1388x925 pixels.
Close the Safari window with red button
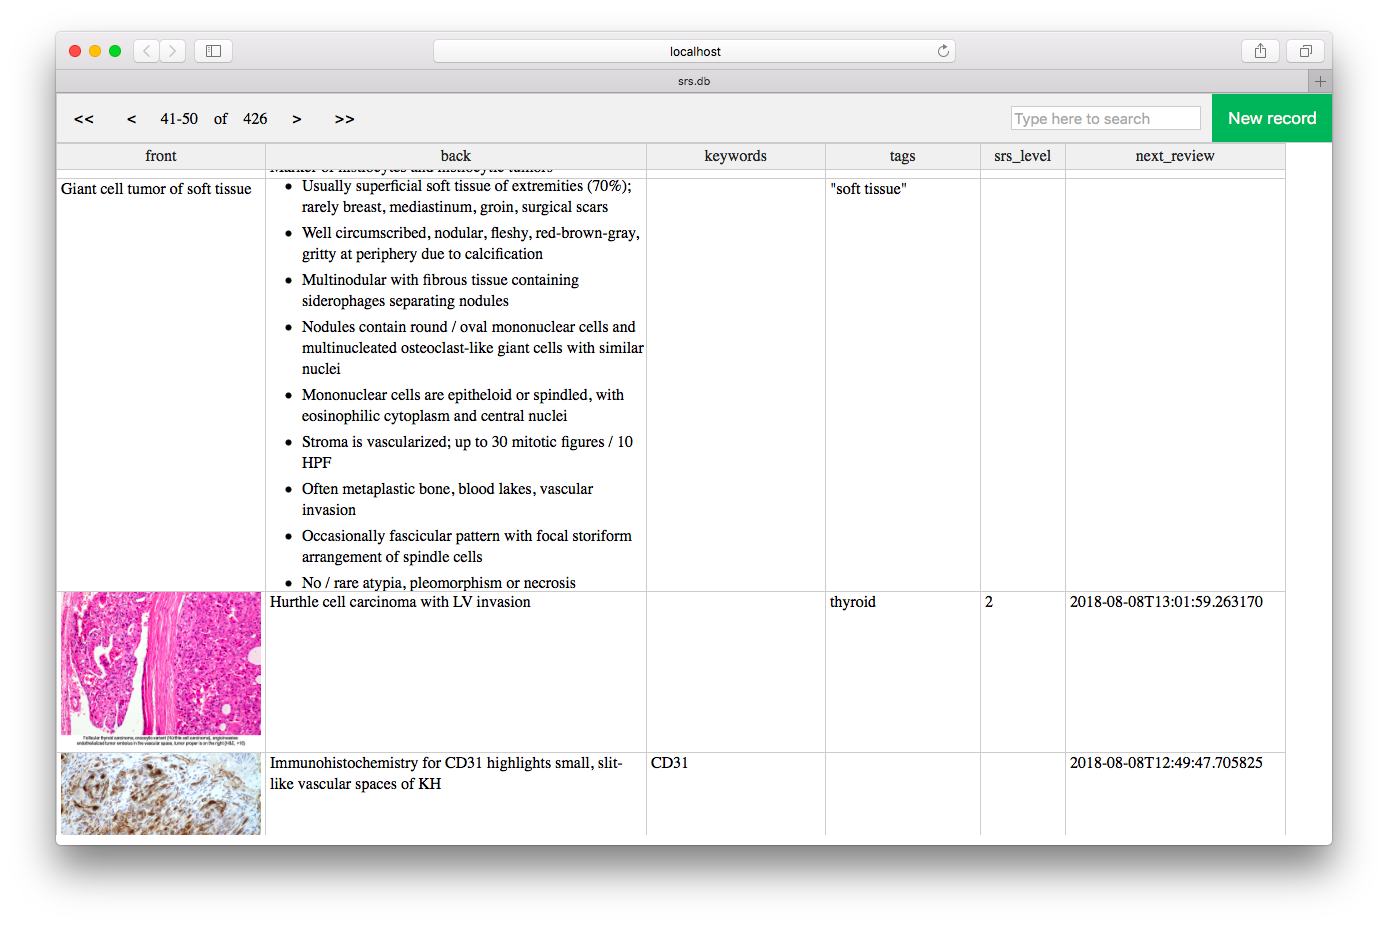[75, 51]
